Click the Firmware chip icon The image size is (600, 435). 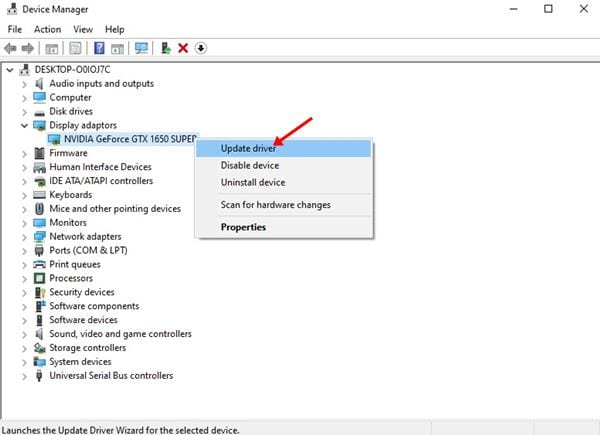[39, 153]
